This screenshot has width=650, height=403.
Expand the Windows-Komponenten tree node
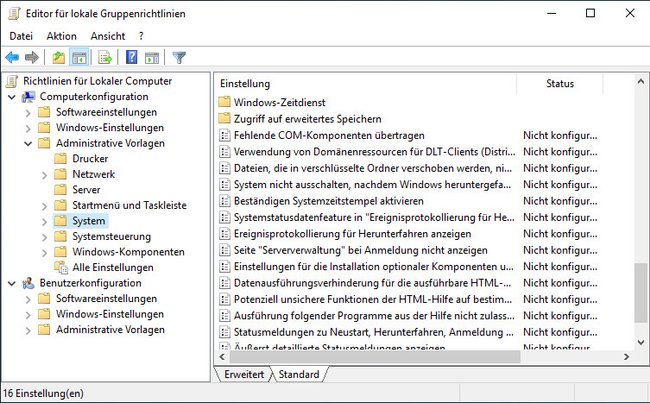click(44, 252)
